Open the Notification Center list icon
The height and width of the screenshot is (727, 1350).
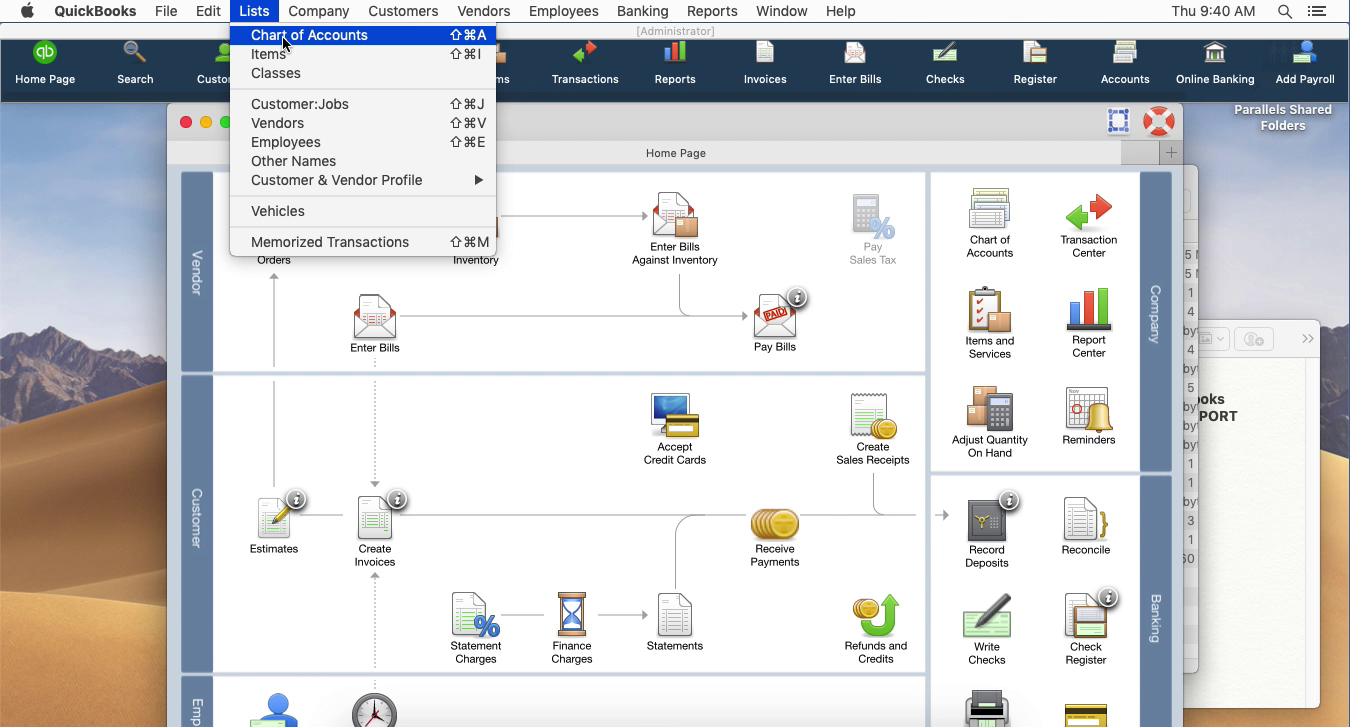coord(1317,11)
